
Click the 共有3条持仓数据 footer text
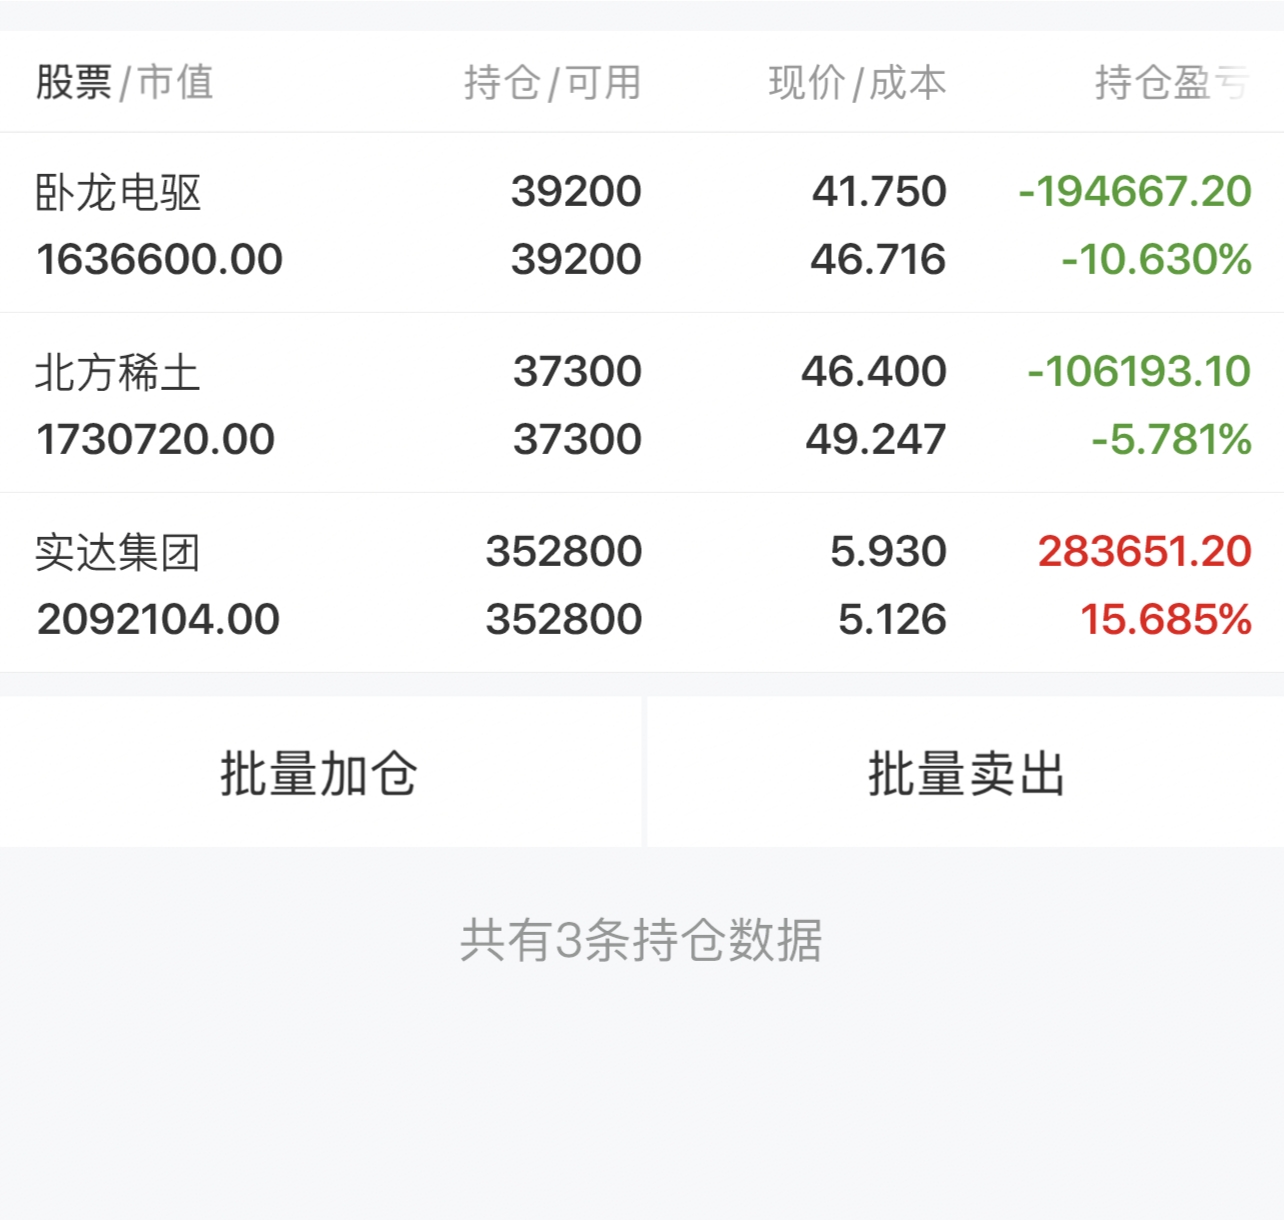[641, 940]
